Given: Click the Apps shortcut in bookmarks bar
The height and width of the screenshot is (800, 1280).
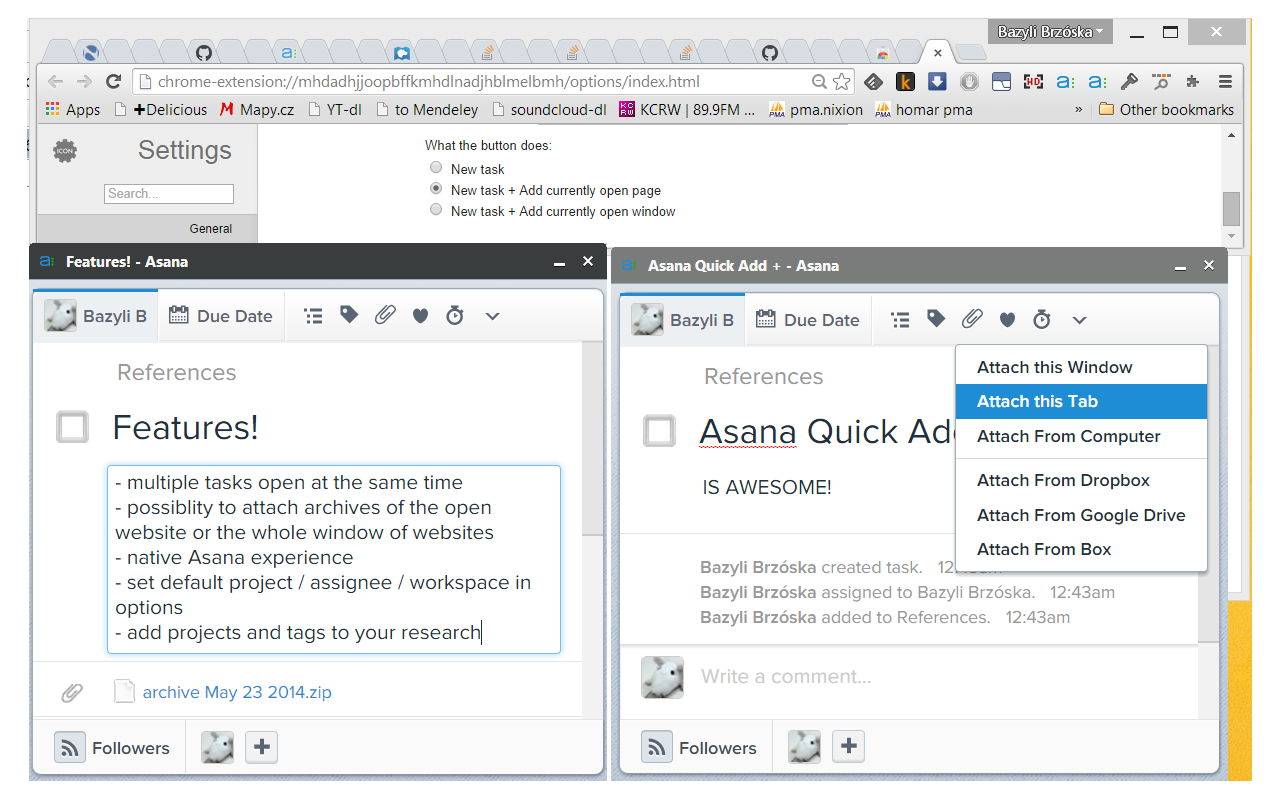Looking at the screenshot, I should (72, 110).
